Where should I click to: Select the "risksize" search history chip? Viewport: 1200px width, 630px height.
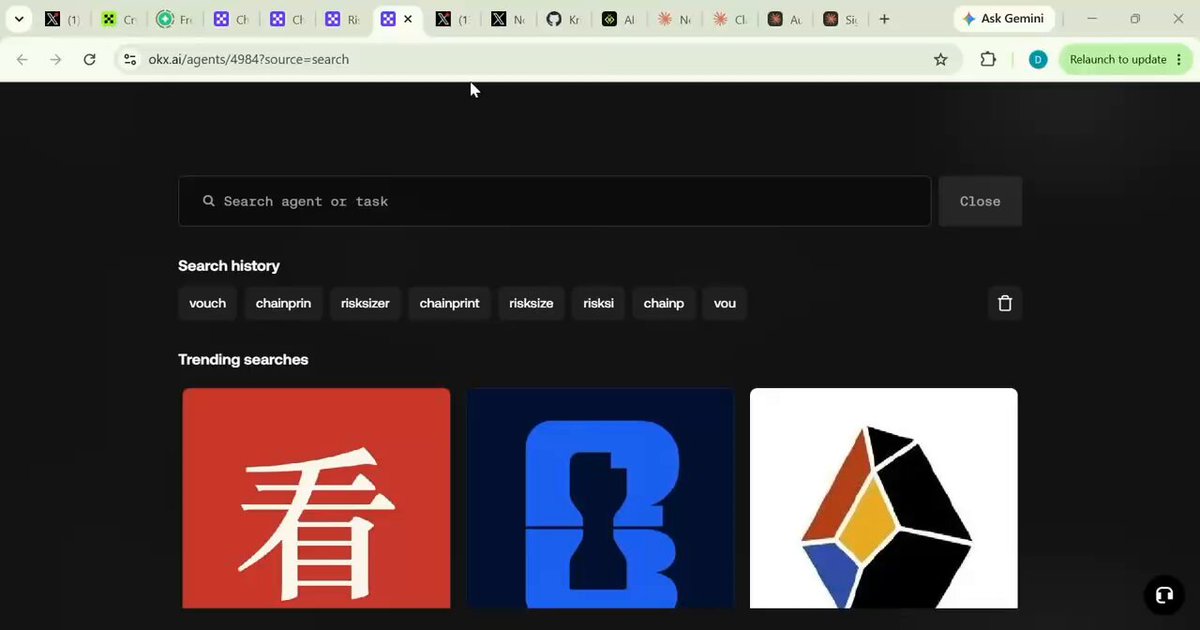tap(531, 303)
